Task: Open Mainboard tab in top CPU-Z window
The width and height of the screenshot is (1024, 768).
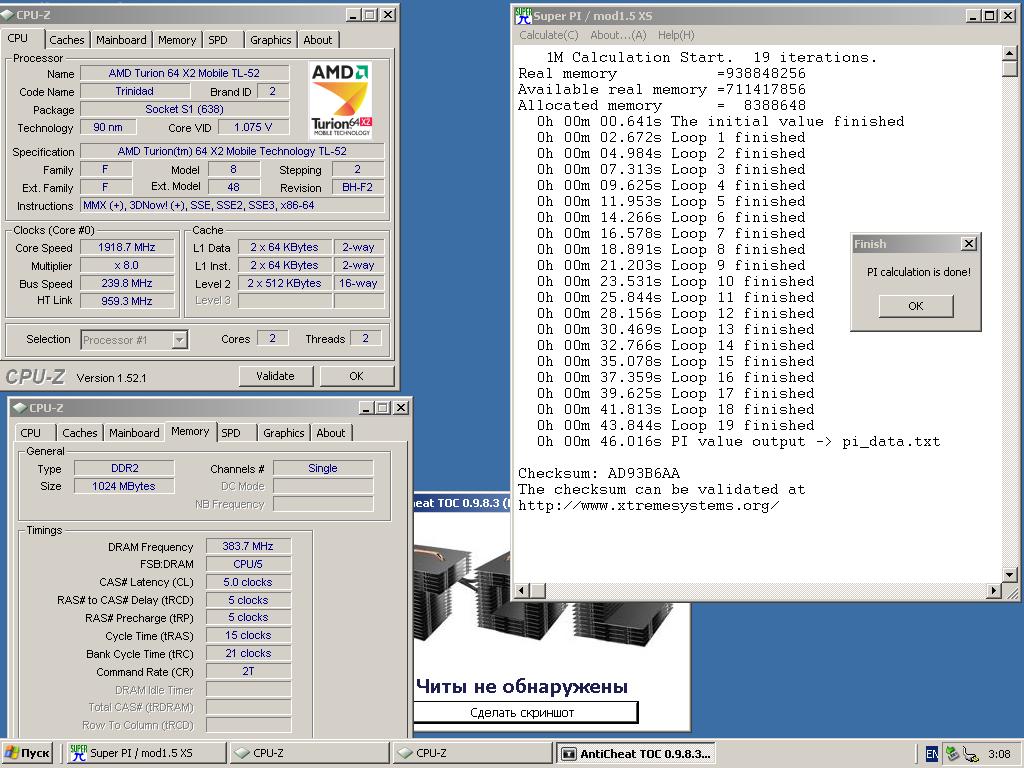Action: coord(121,40)
